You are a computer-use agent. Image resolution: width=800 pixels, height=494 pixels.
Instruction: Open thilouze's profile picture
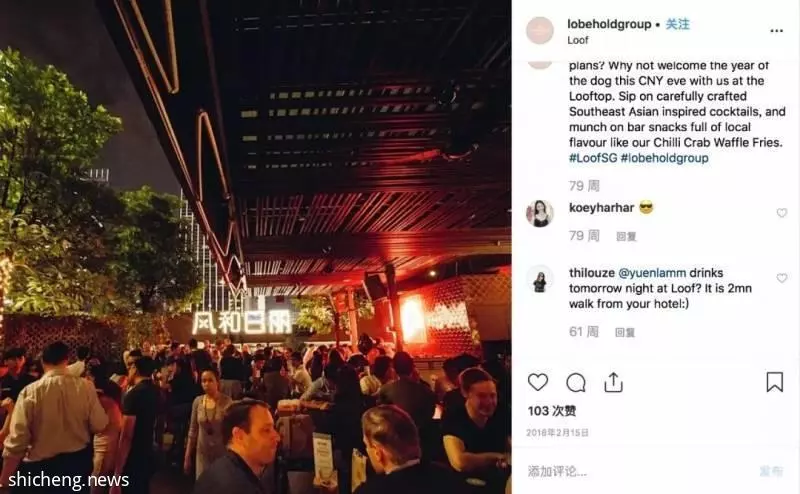tap(540, 279)
